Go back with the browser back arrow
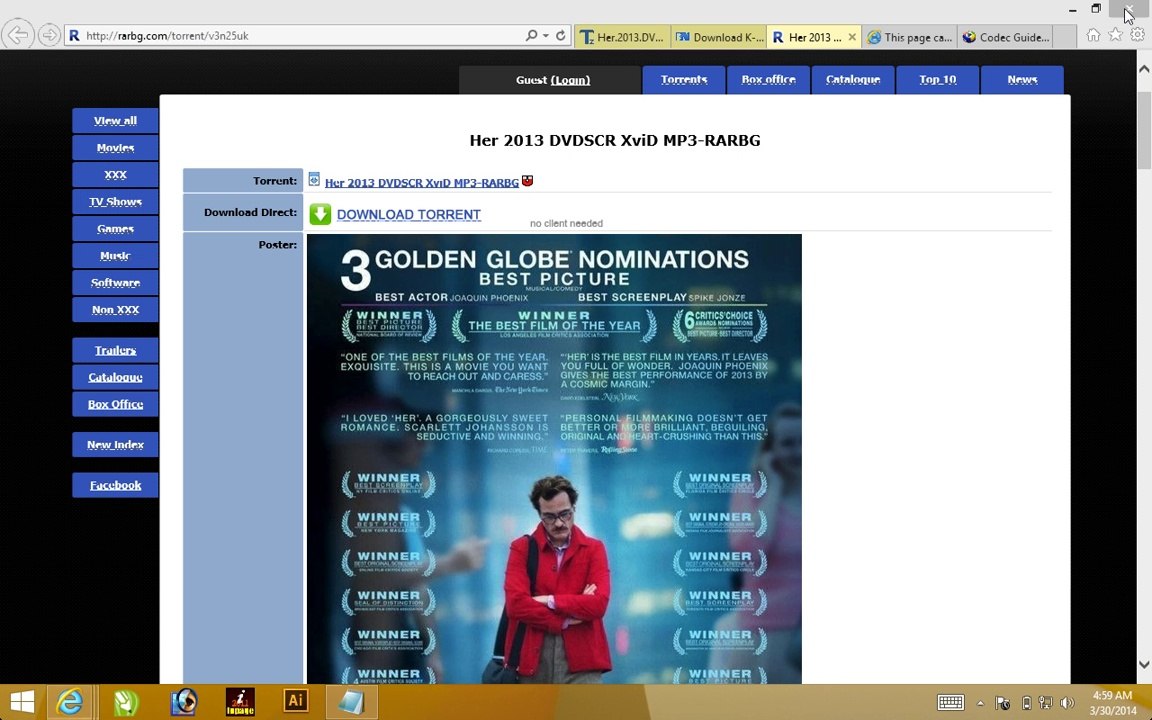This screenshot has width=1152, height=720. tap(18, 35)
